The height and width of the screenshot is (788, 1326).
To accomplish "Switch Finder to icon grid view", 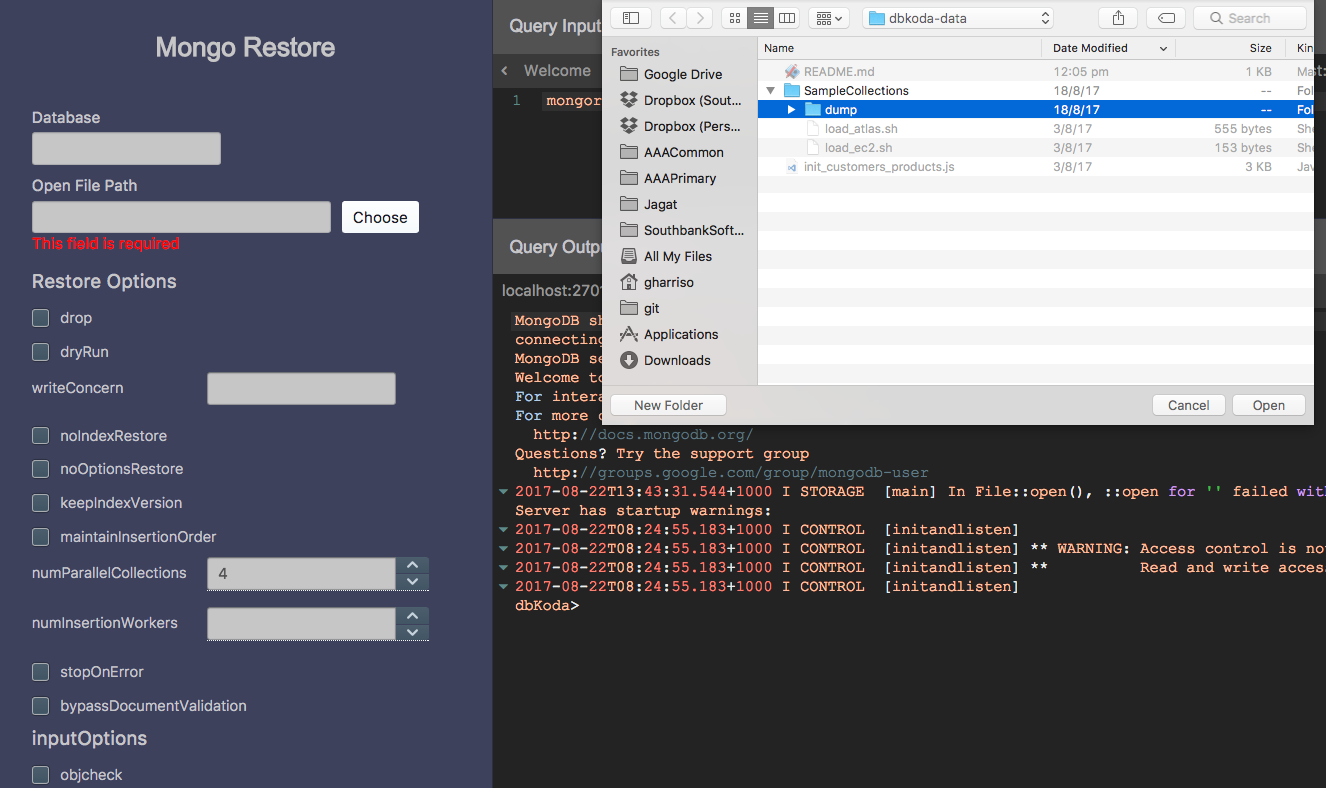I will (x=734, y=18).
